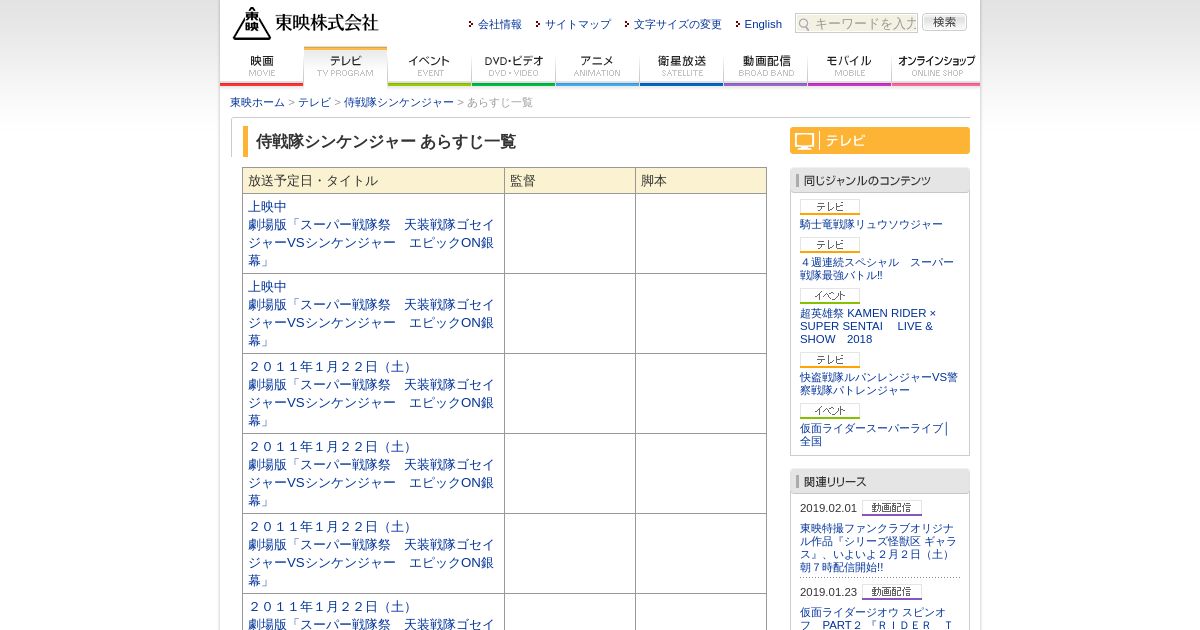Image resolution: width=1200 pixels, height=630 pixels.
Task: Click the 検索 search button
Action: coord(944,22)
